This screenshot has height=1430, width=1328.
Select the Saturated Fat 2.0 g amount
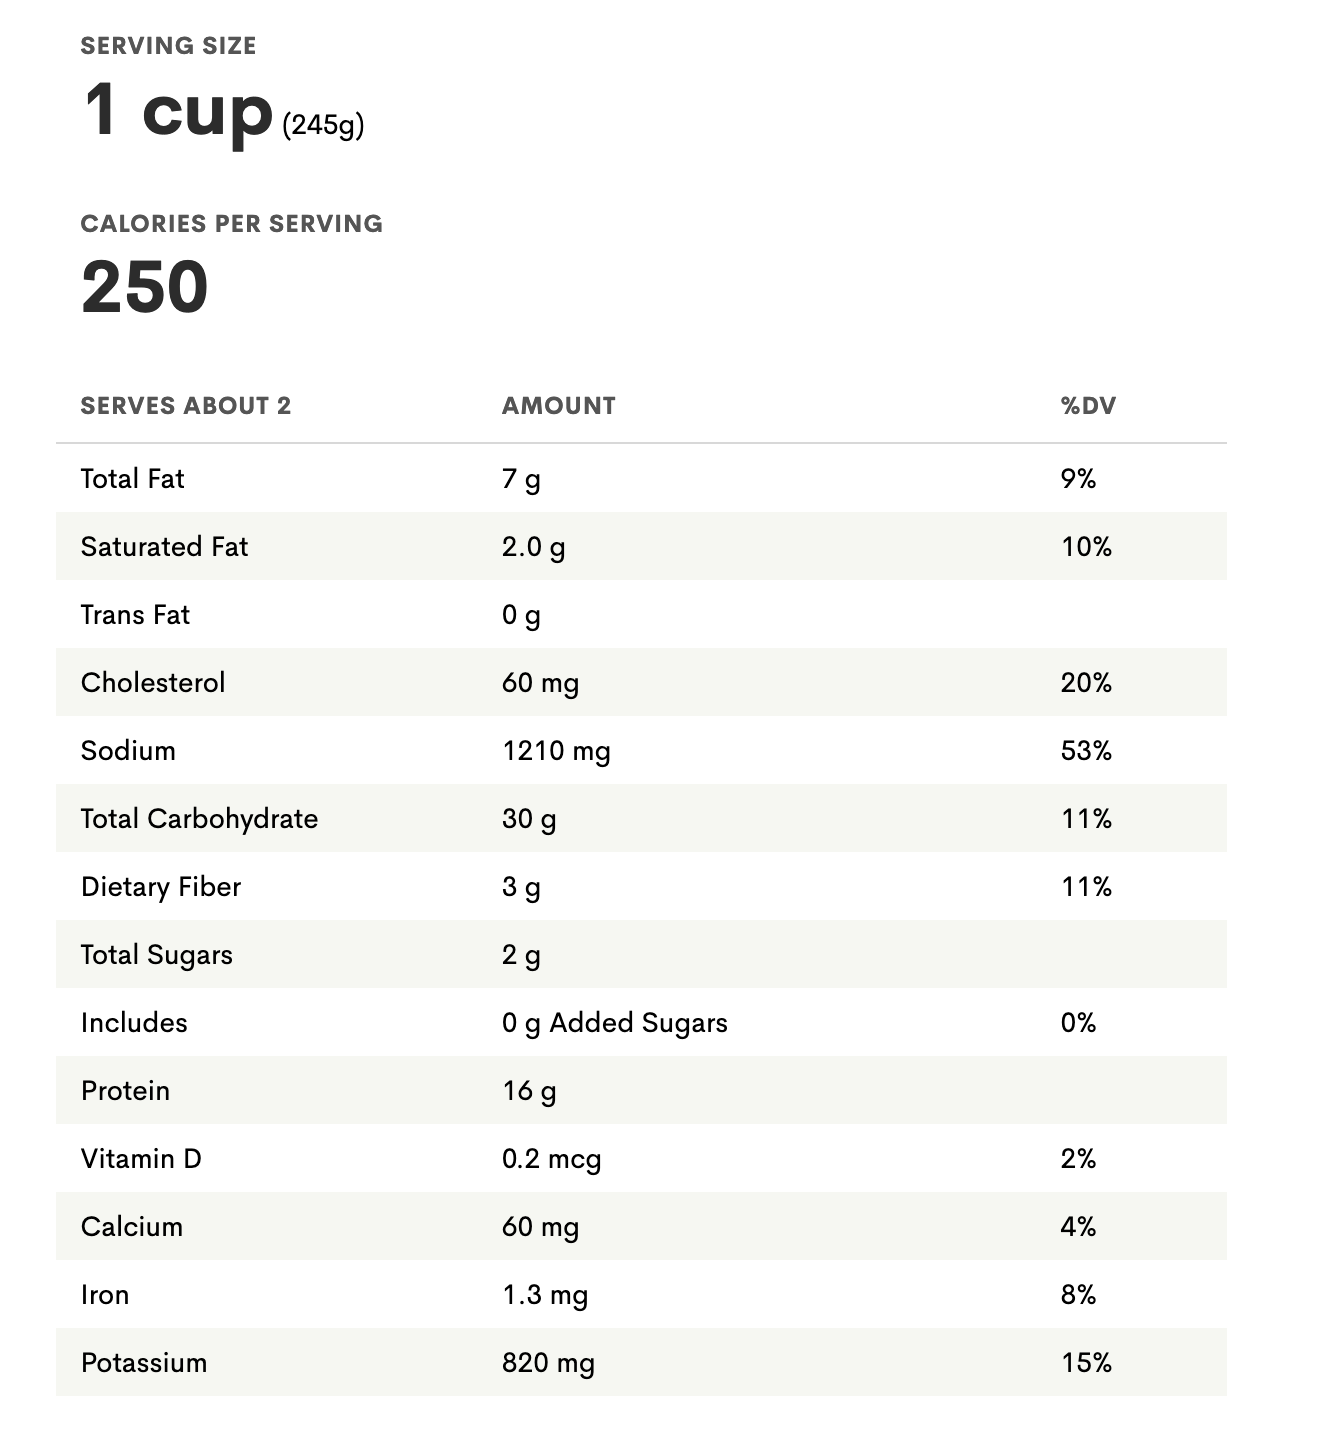533,547
